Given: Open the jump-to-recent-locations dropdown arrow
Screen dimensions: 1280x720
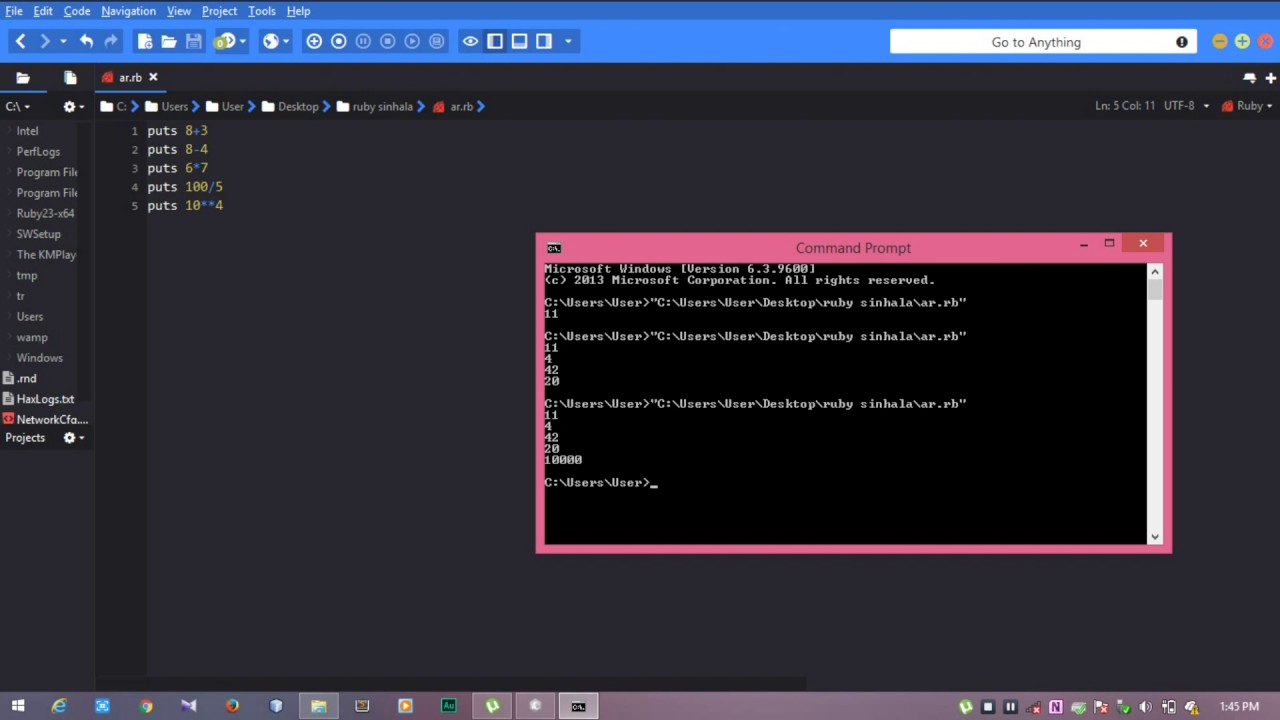Looking at the screenshot, I should (63, 41).
